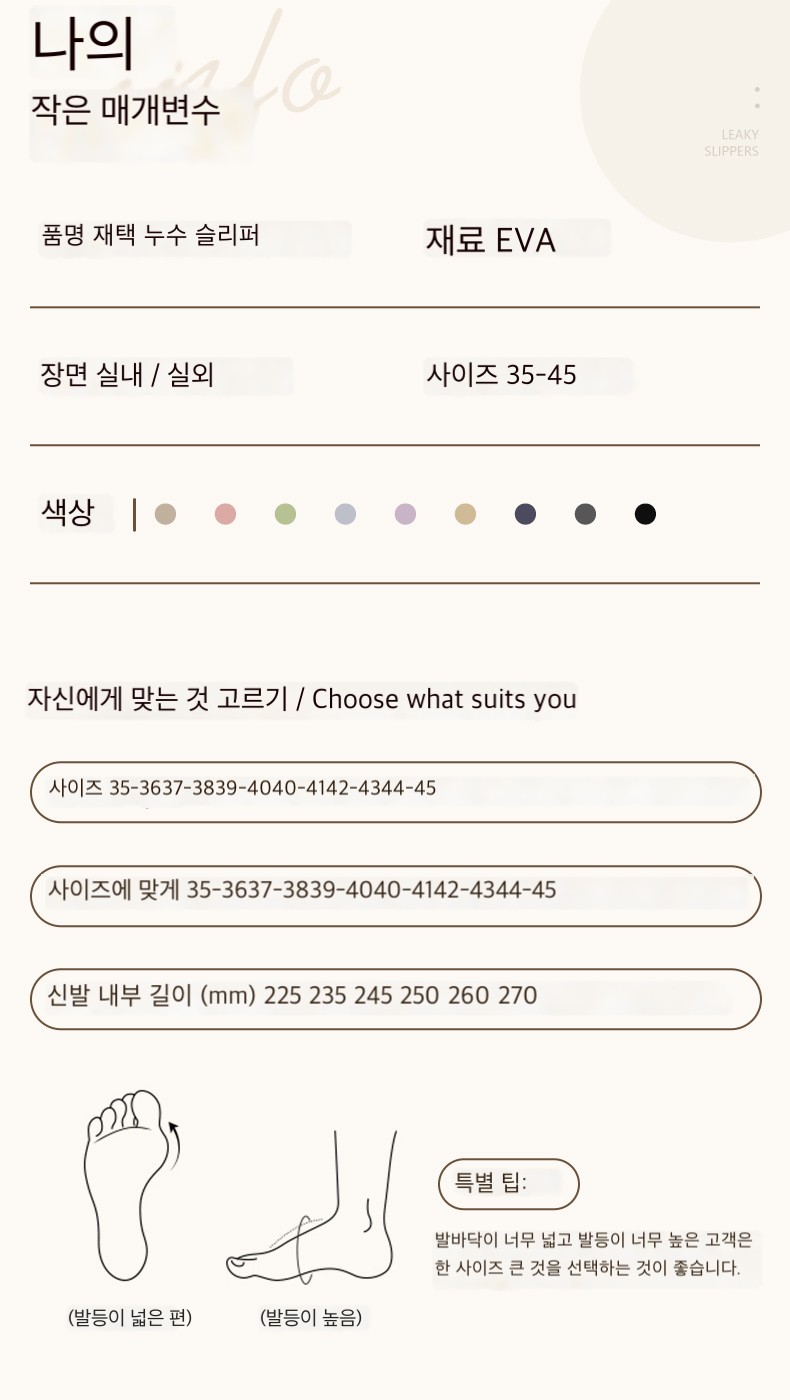The width and height of the screenshot is (790, 1400).
Task: Click the 신발 내부 길이 (mm) row
Action: (396, 999)
